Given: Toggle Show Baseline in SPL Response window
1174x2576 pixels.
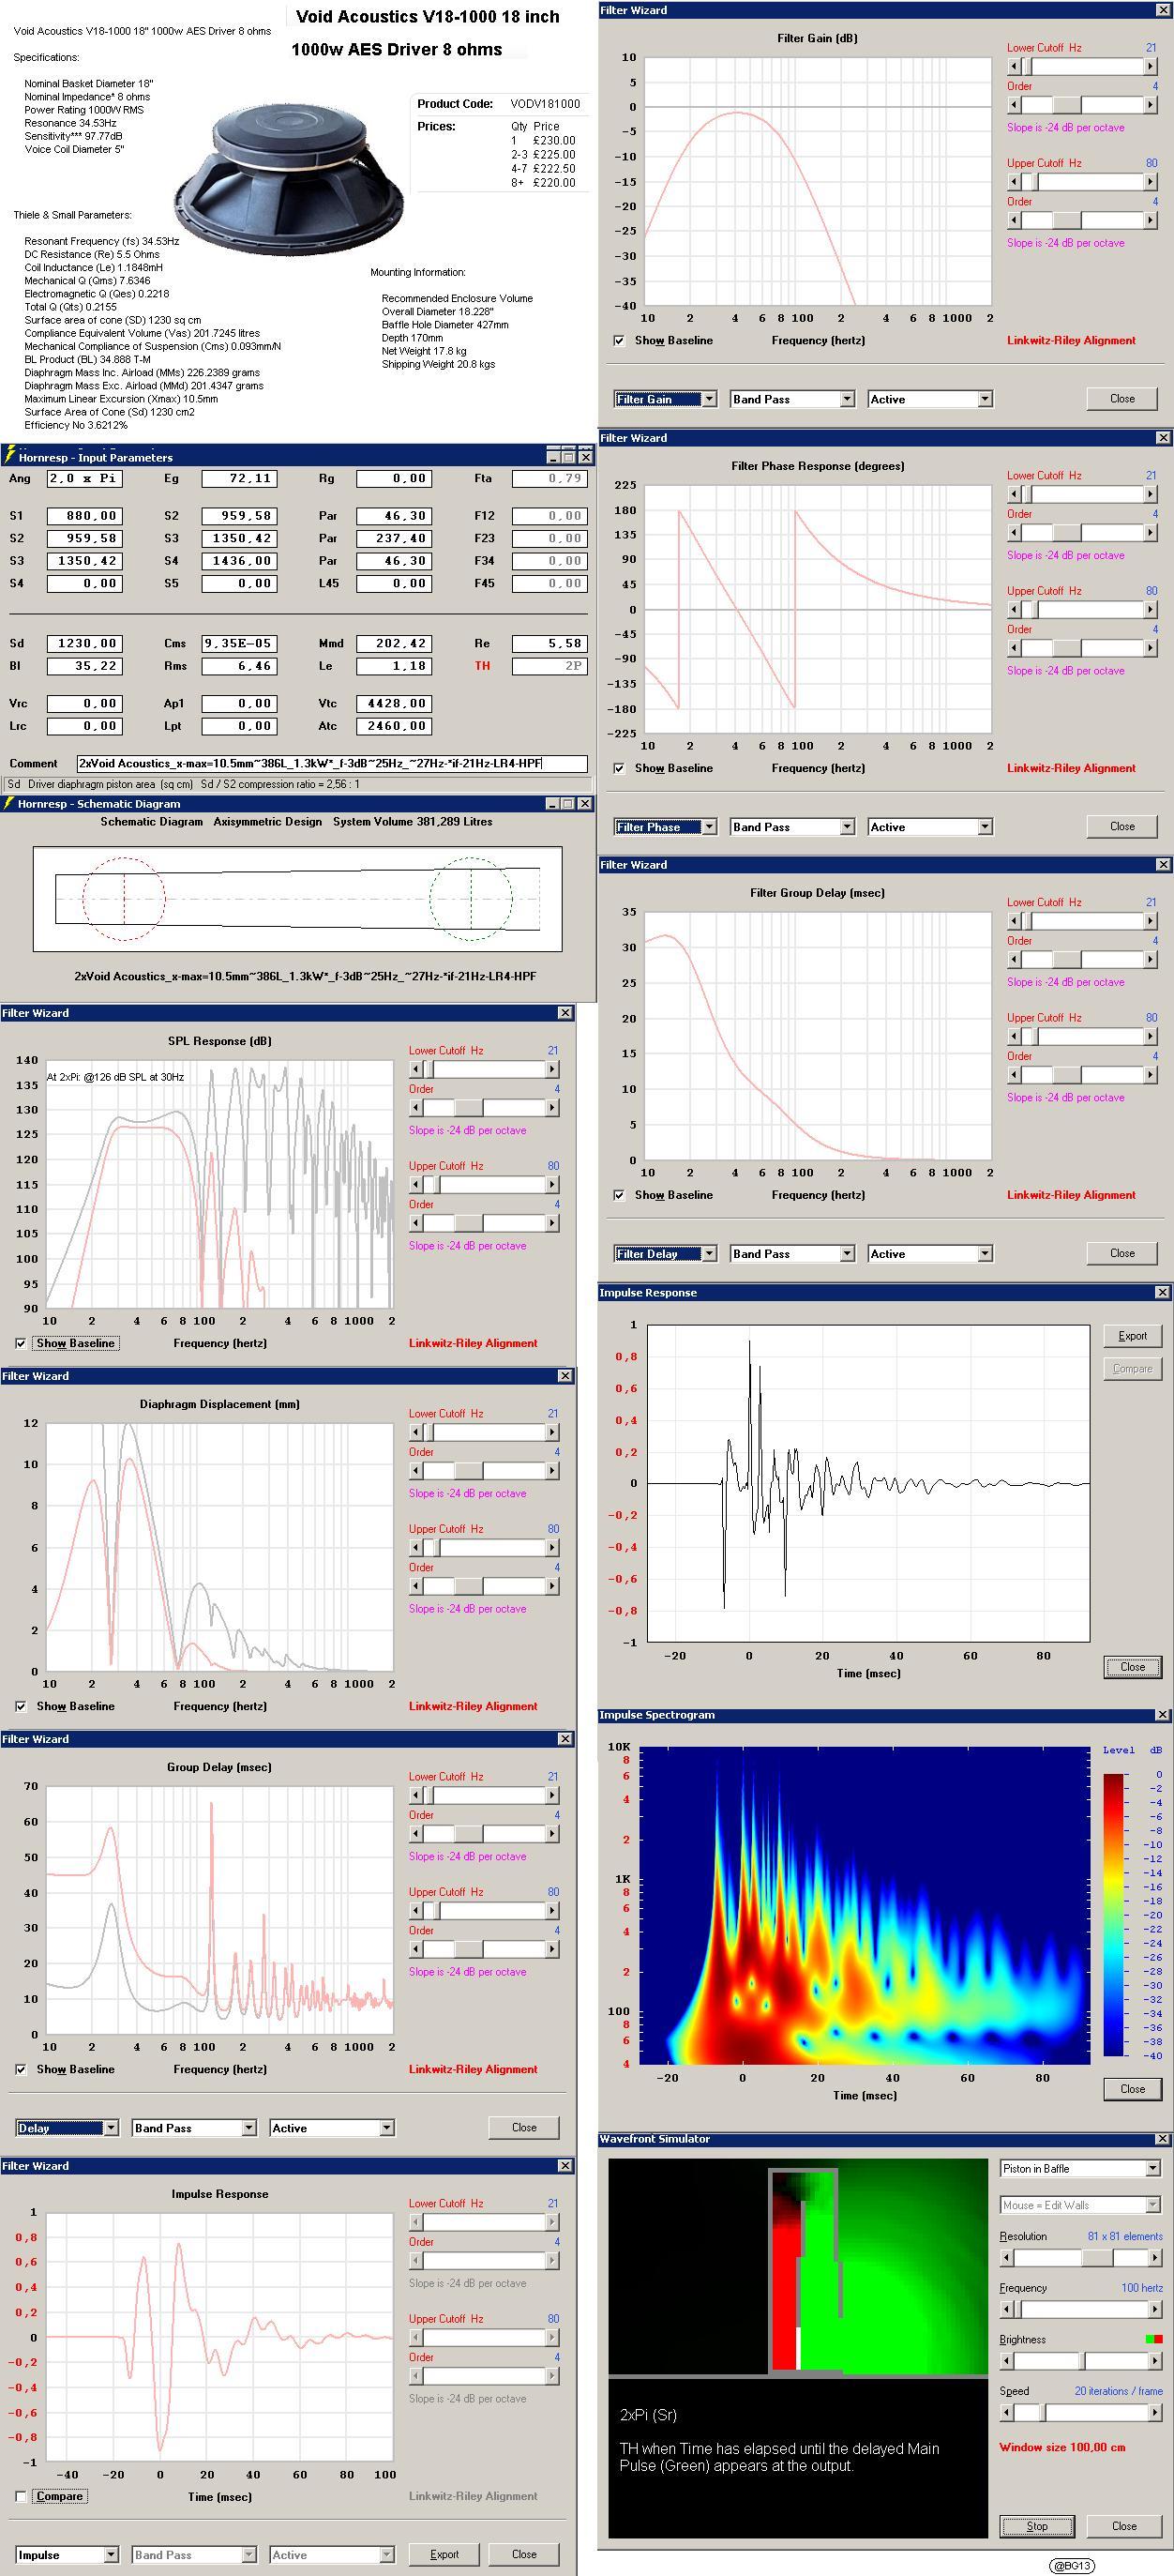Looking at the screenshot, I should [x=21, y=1344].
